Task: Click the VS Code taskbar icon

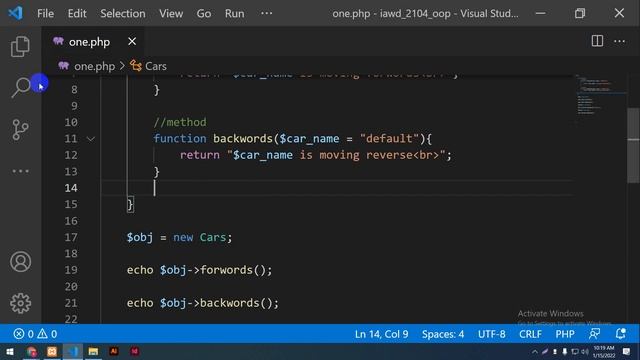Action: click(73, 351)
